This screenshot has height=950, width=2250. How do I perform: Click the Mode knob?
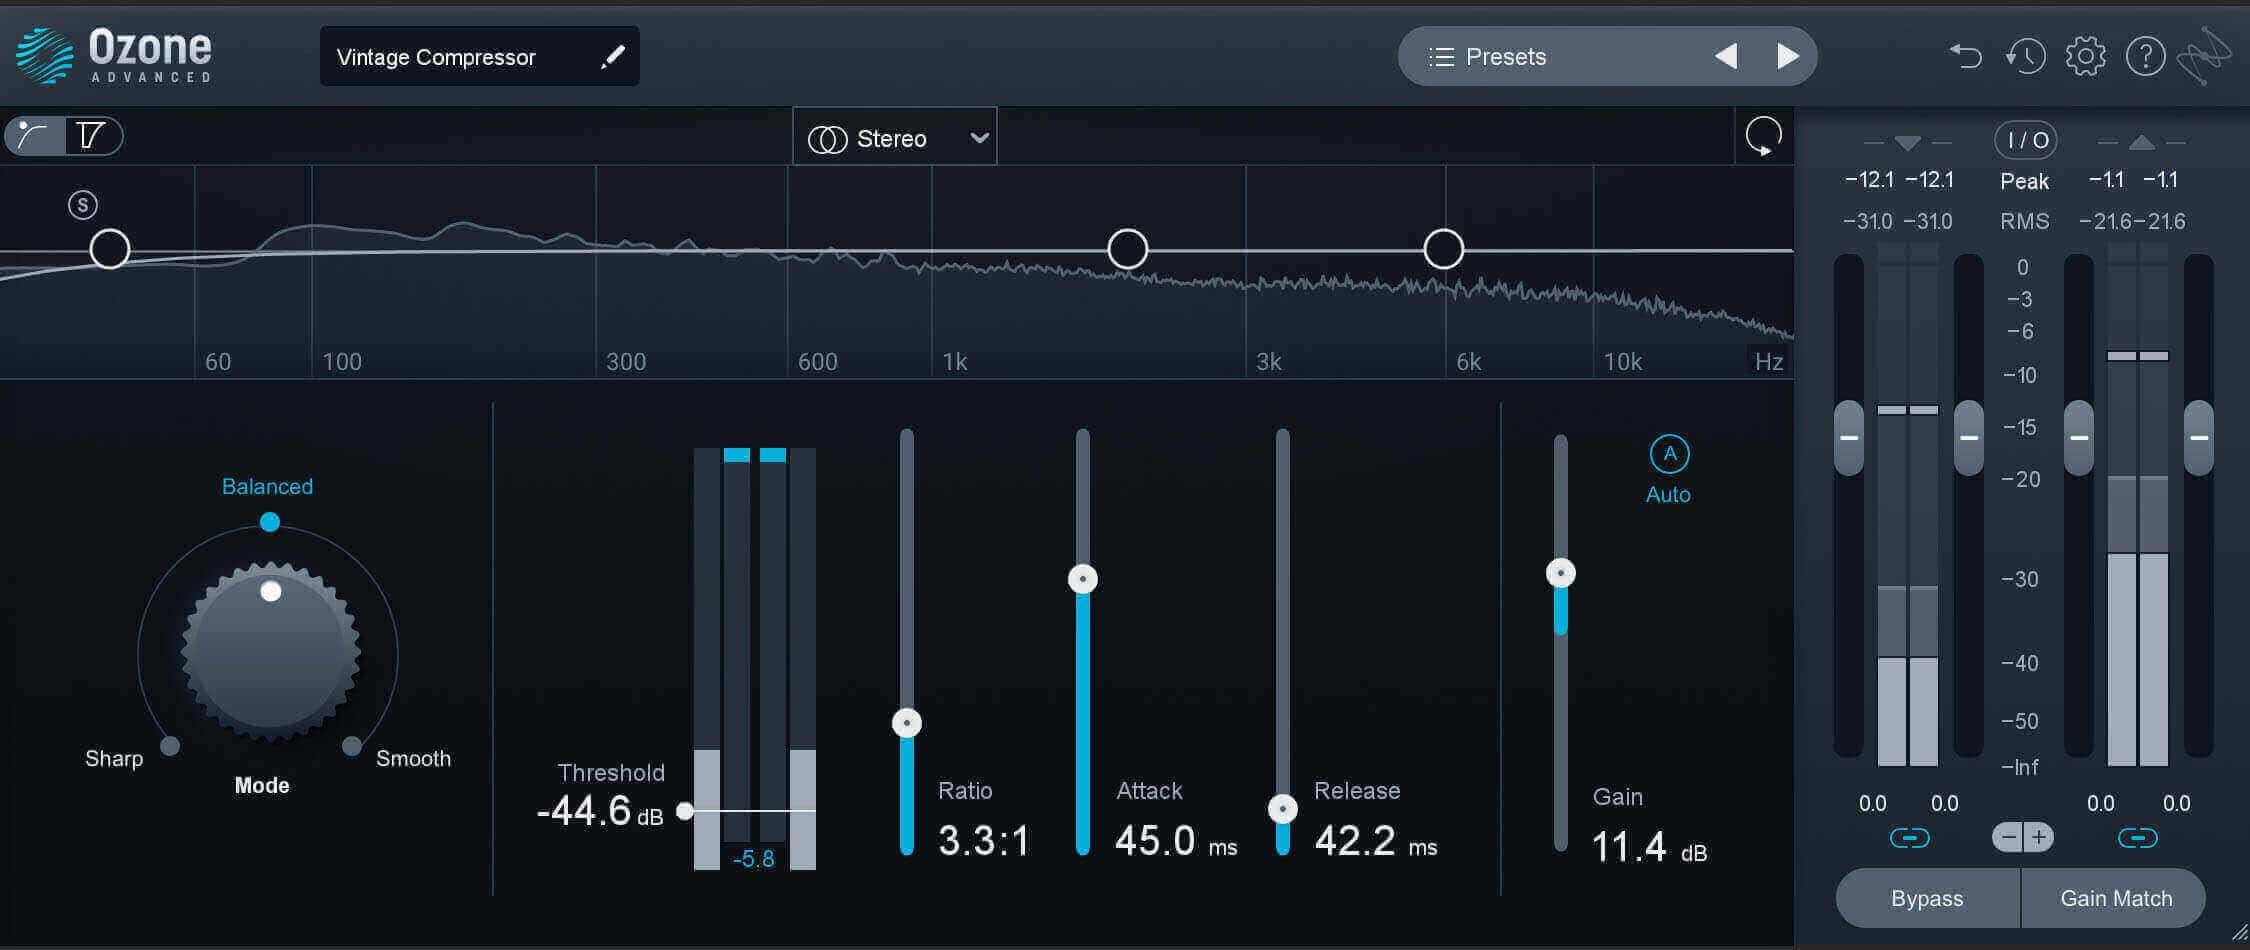(270, 652)
